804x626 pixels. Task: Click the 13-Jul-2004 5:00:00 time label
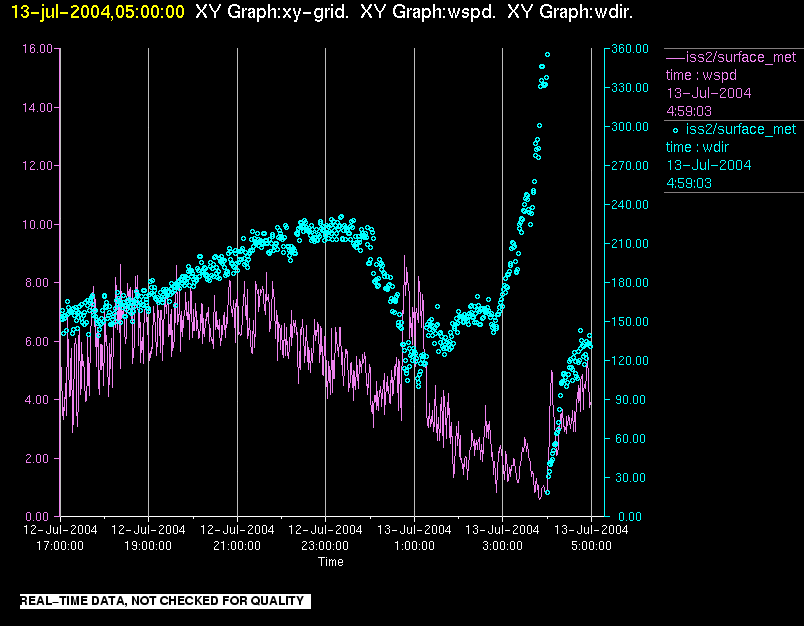(591, 537)
